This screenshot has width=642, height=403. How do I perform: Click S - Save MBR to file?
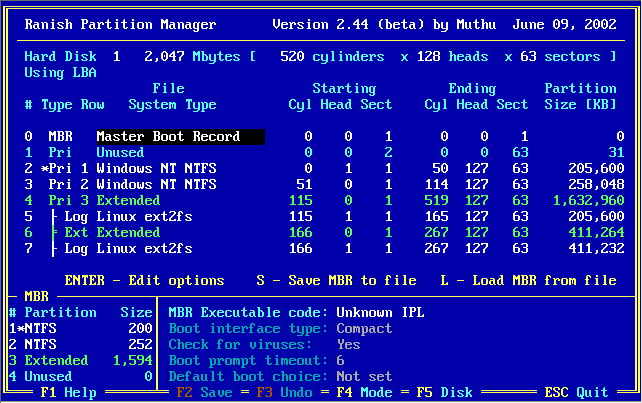[x=336, y=281]
